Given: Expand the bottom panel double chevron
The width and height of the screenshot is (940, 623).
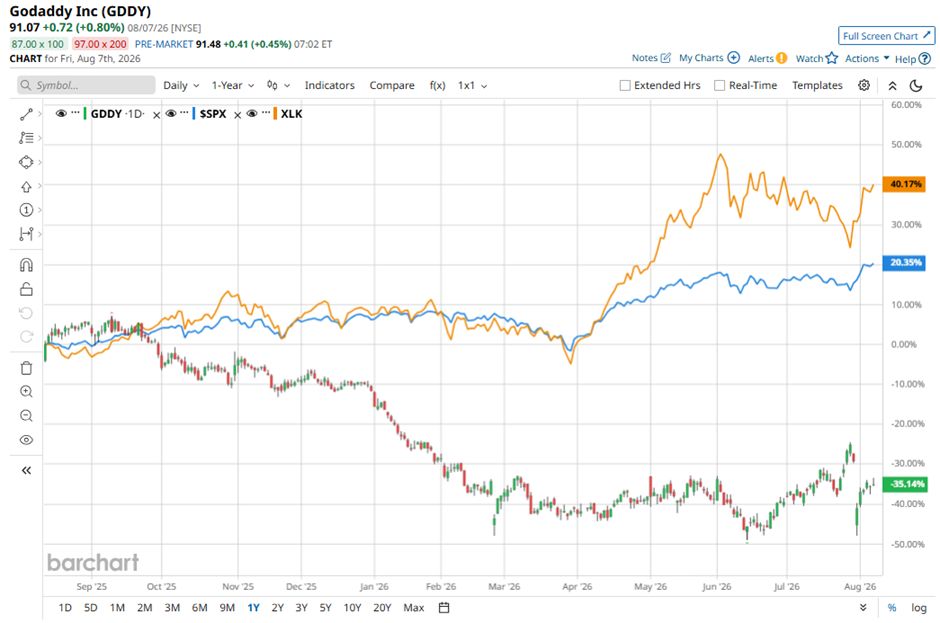Looking at the screenshot, I should (x=863, y=607).
